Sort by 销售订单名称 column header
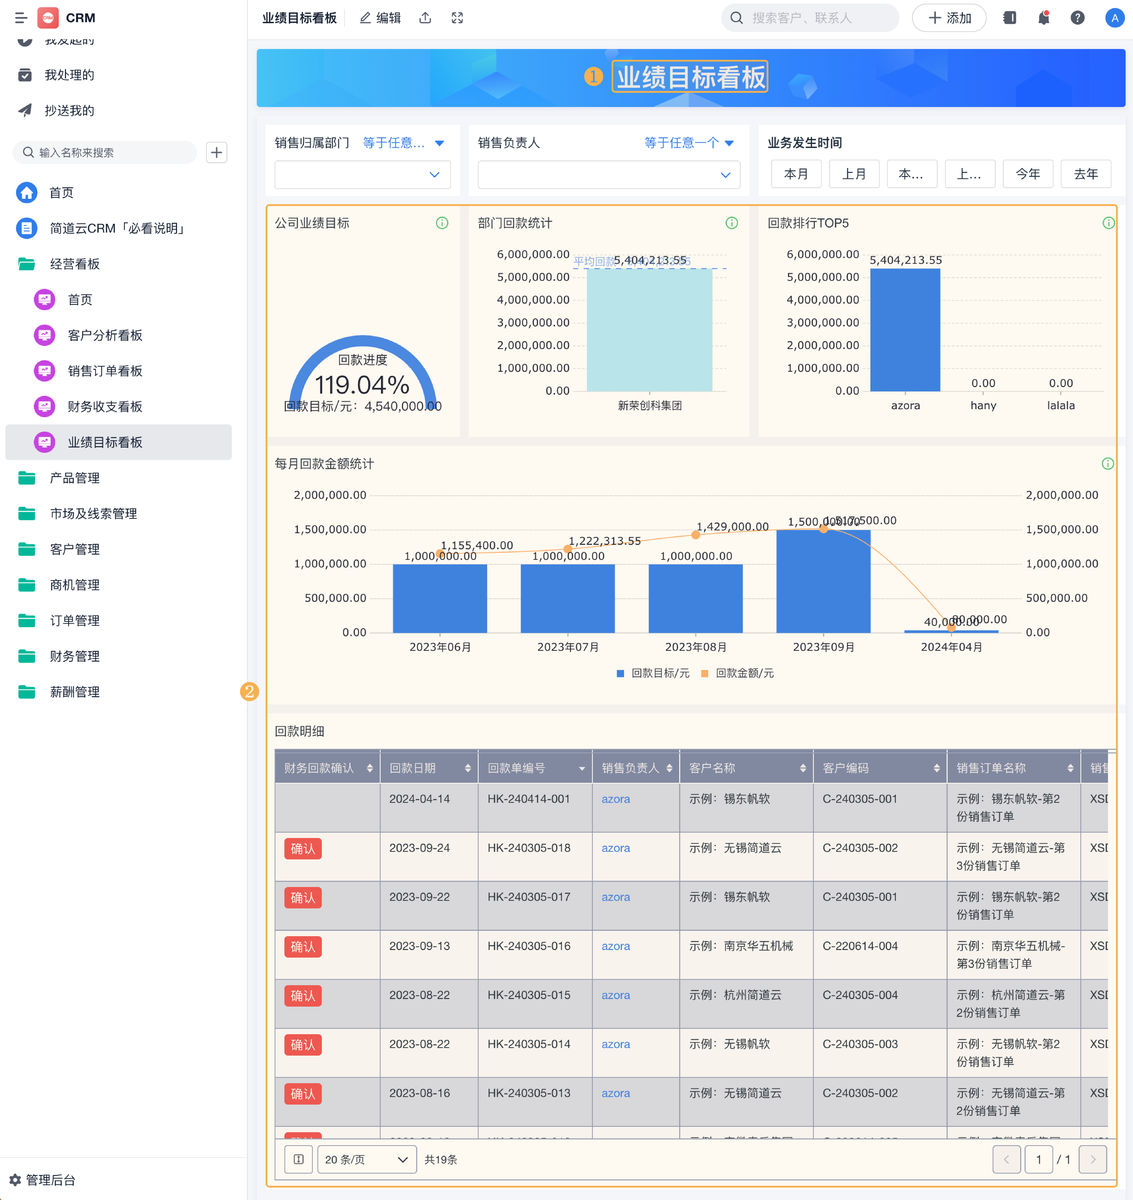Screen dimensions: 1133x1200 (x=1014, y=768)
